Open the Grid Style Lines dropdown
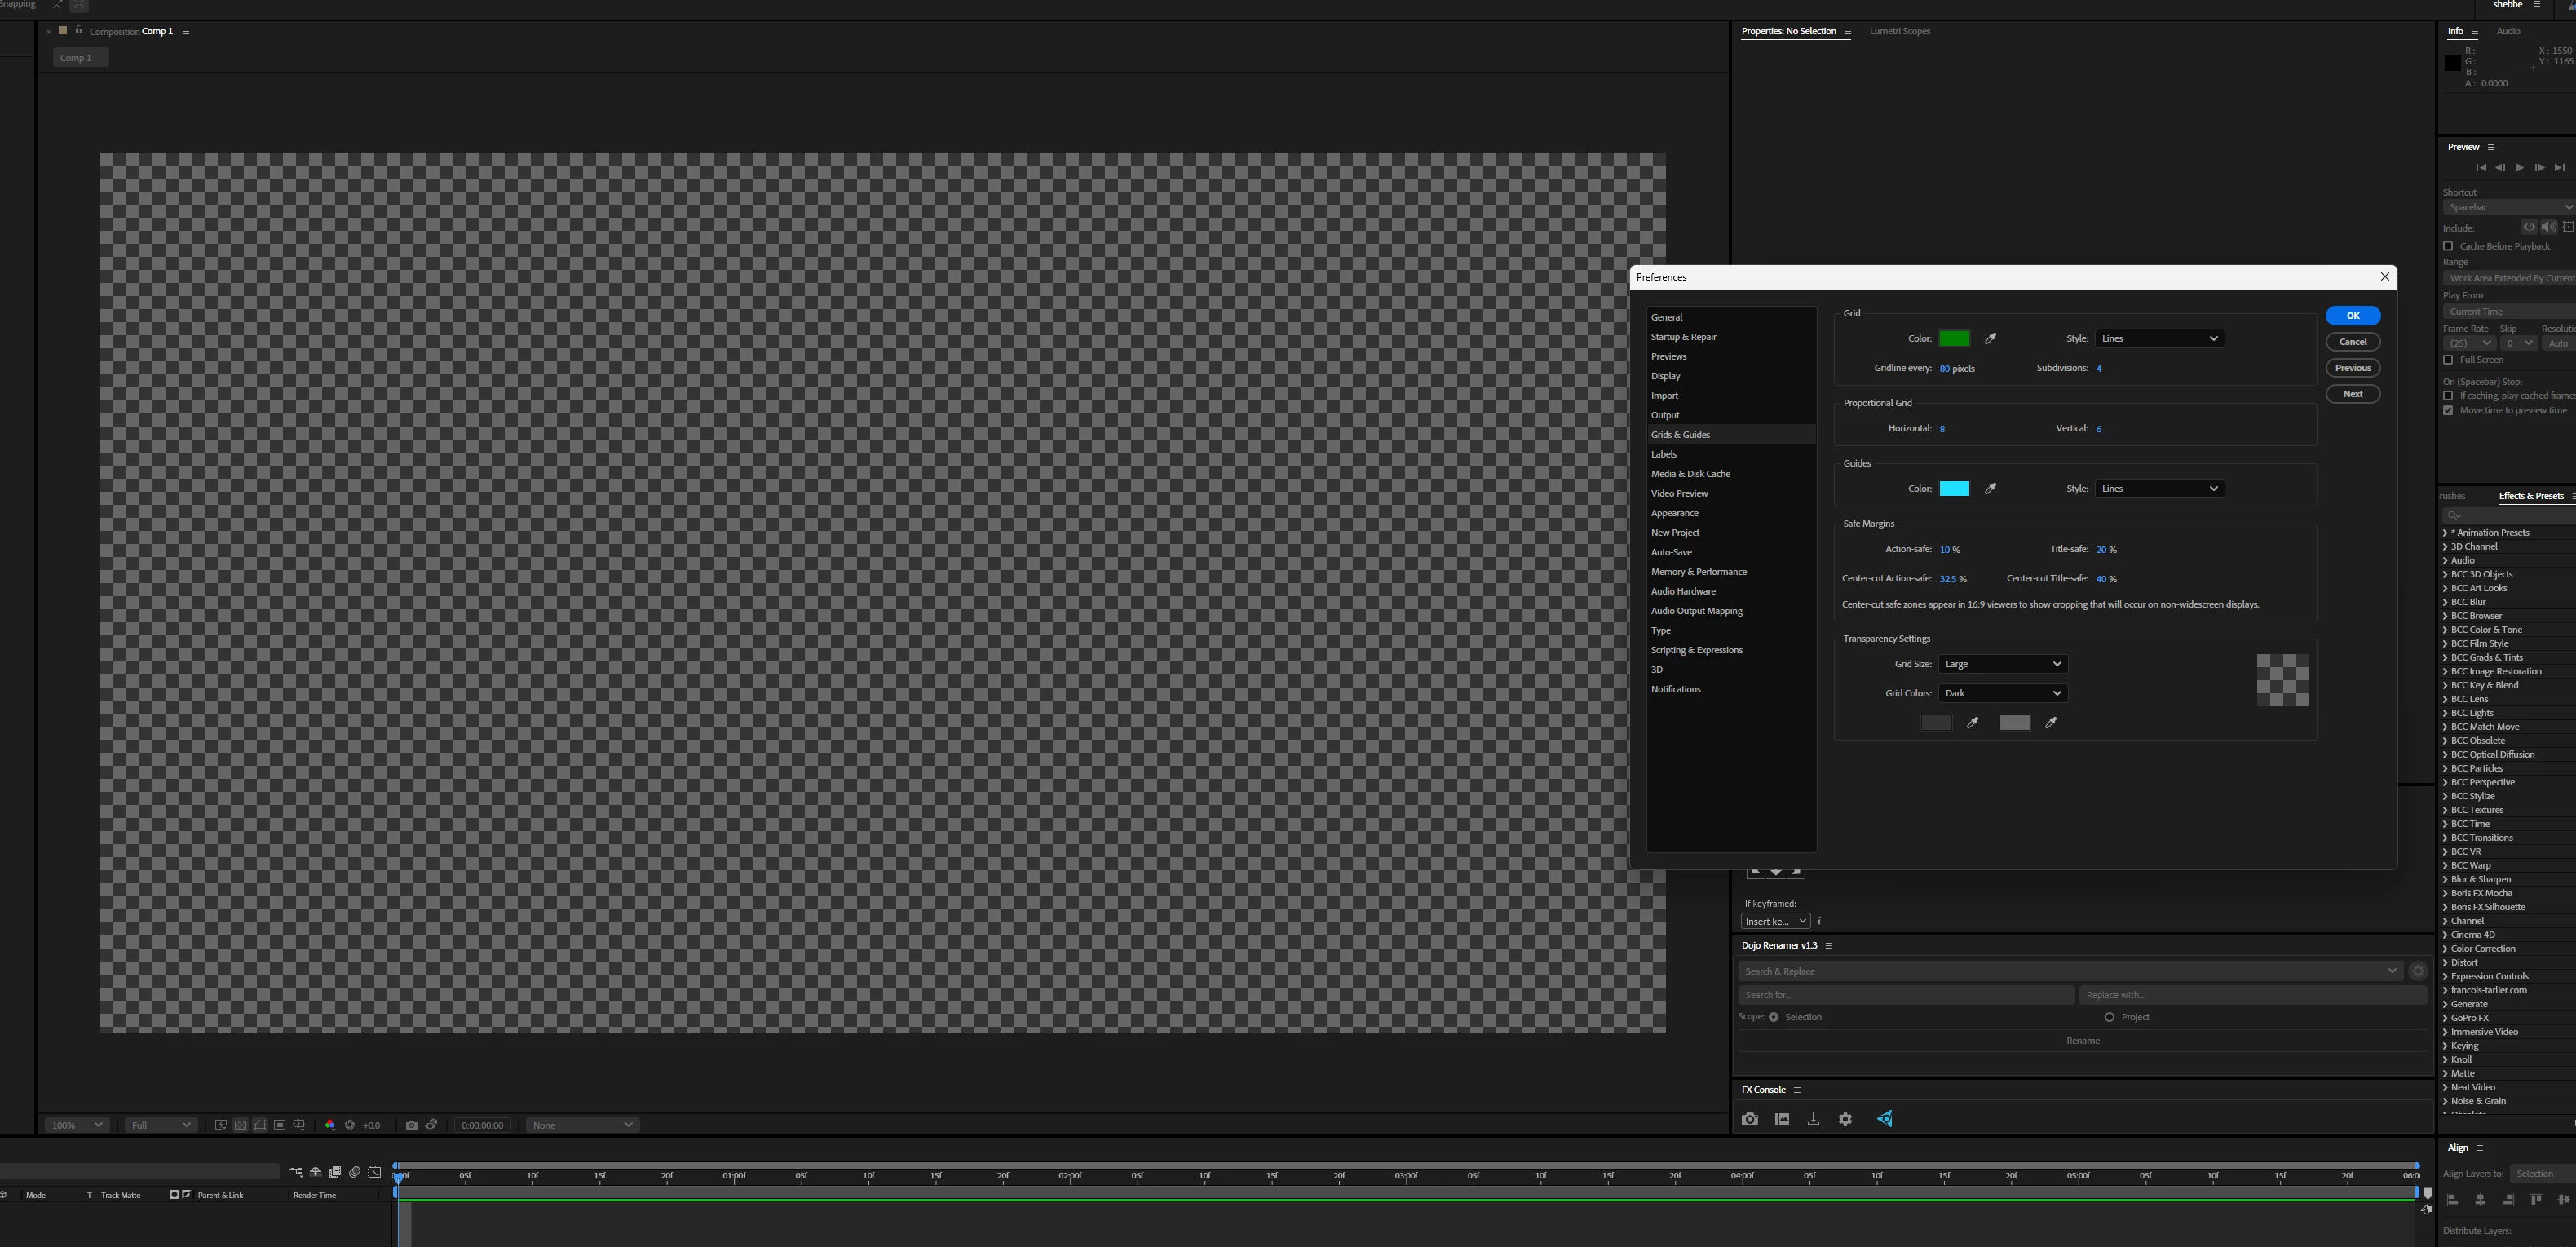This screenshot has width=2576, height=1247. [2159, 339]
